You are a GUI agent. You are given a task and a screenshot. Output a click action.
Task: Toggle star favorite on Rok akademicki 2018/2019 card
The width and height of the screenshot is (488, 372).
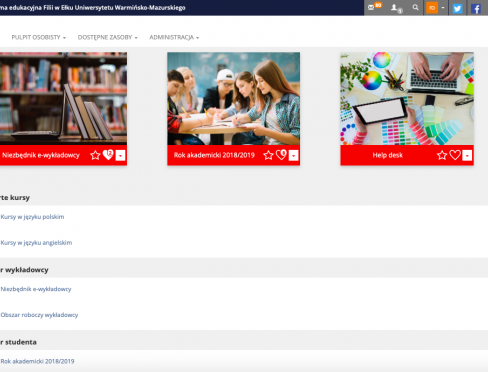point(268,155)
